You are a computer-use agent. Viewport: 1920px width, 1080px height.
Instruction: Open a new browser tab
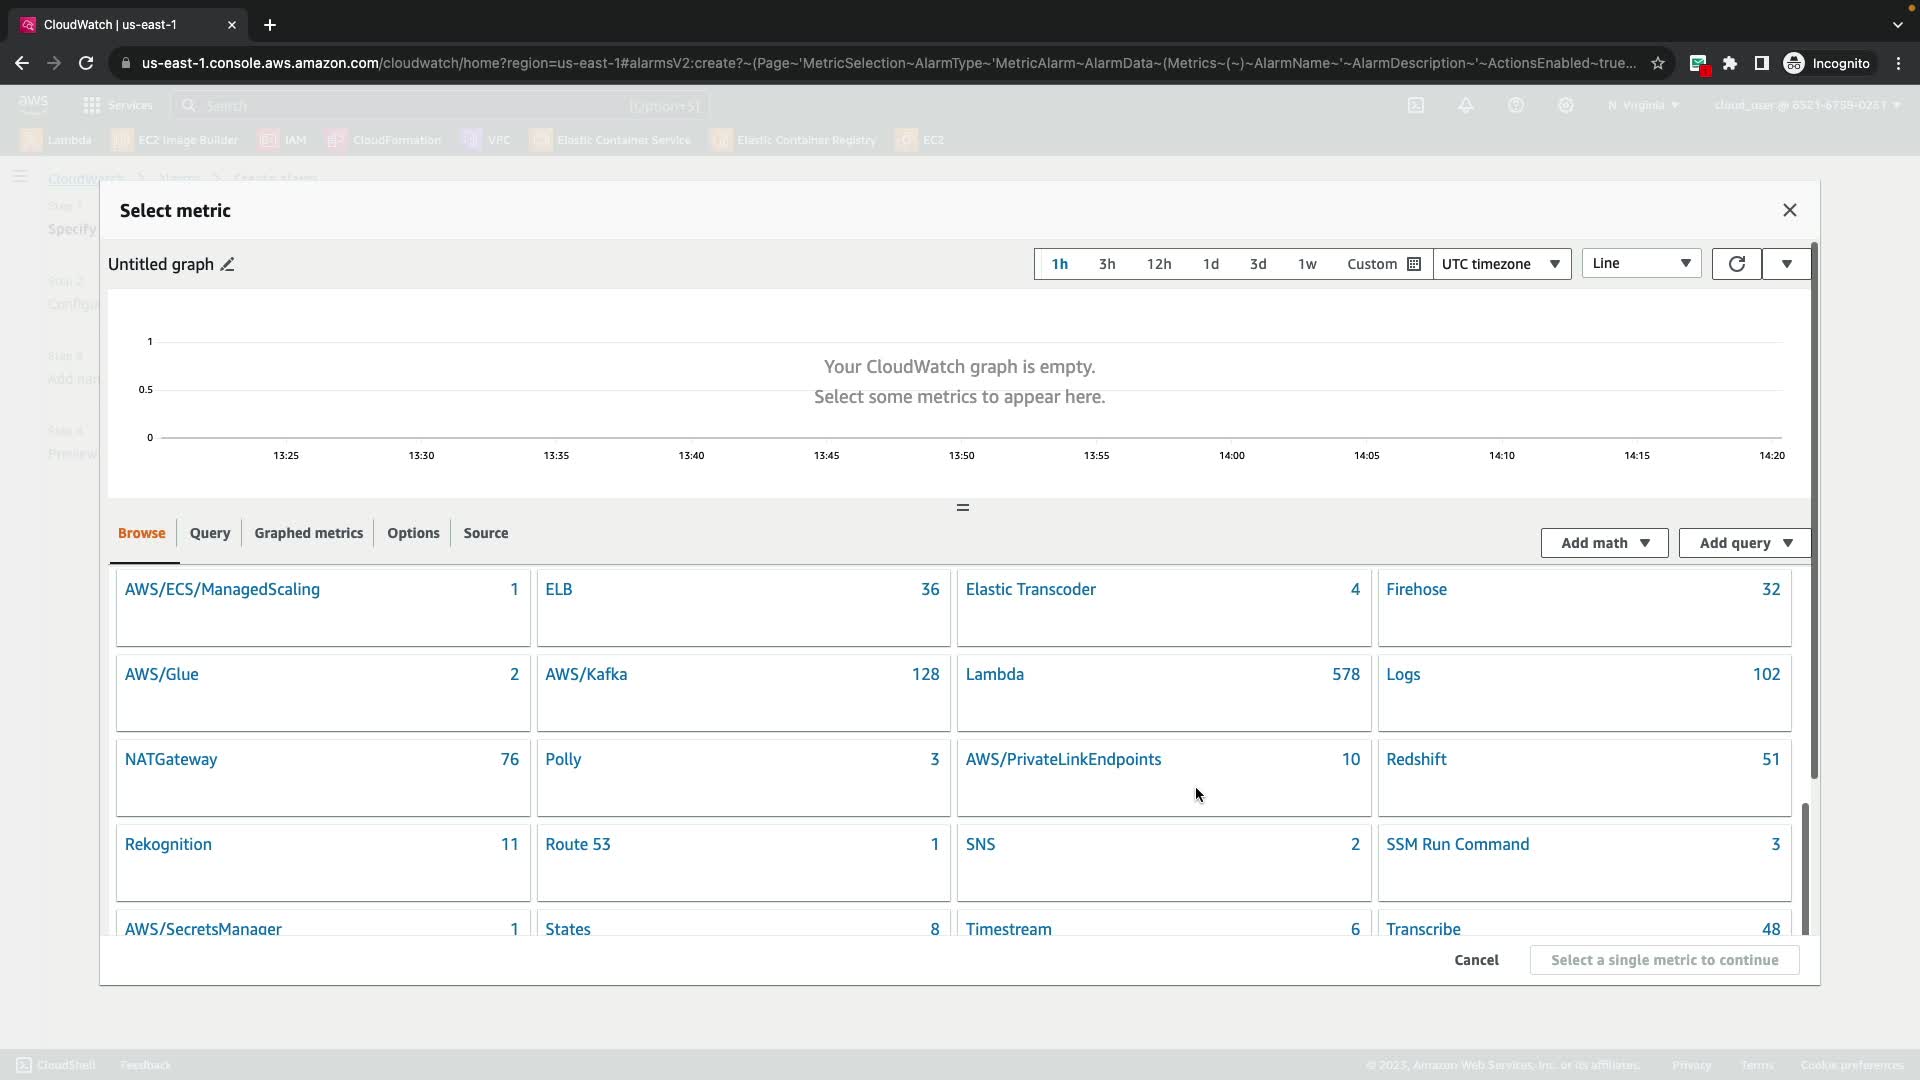click(x=270, y=25)
